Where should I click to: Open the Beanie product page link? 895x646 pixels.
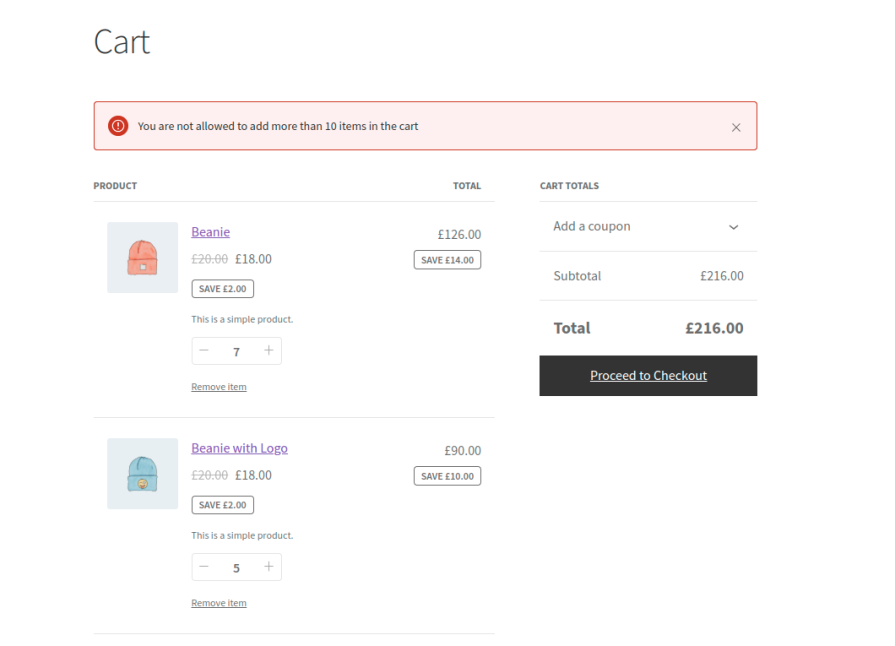(210, 232)
